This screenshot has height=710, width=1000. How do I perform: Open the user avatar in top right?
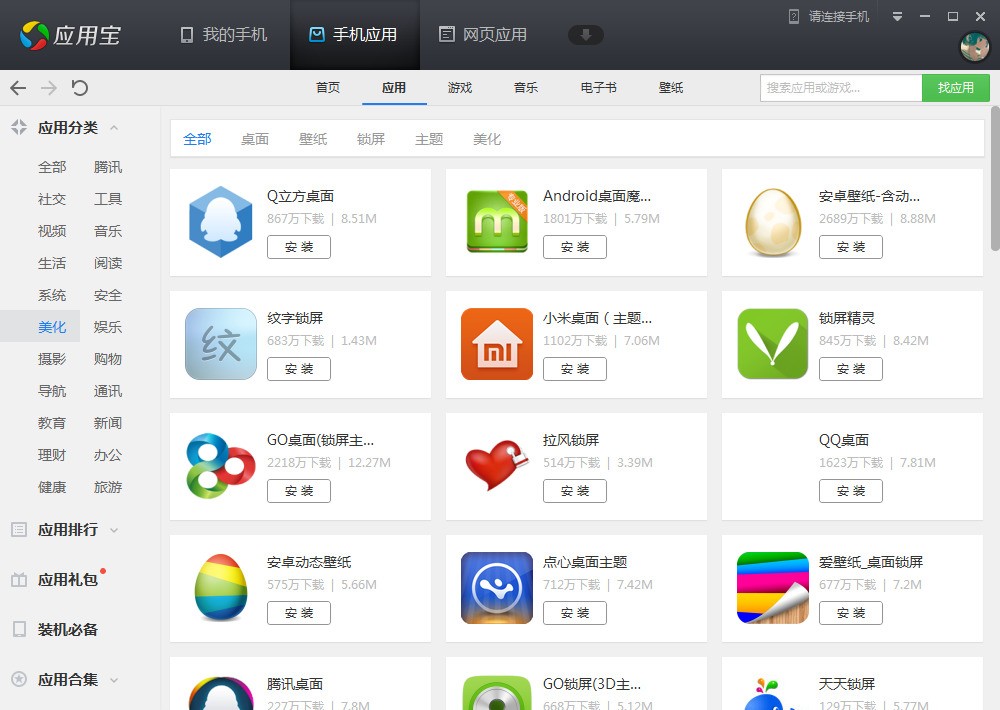[x=974, y=47]
